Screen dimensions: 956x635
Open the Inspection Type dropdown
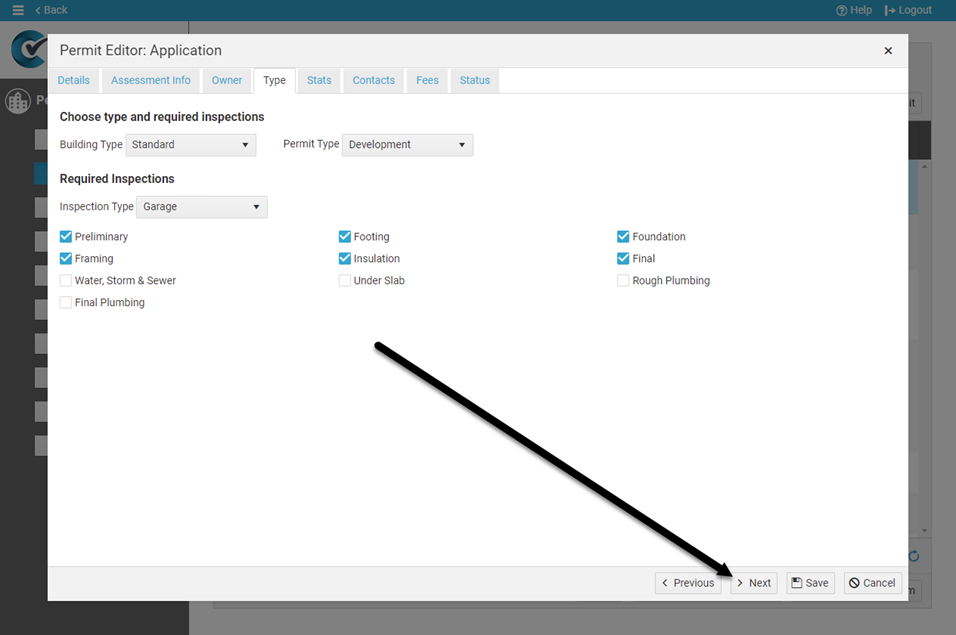(x=202, y=207)
